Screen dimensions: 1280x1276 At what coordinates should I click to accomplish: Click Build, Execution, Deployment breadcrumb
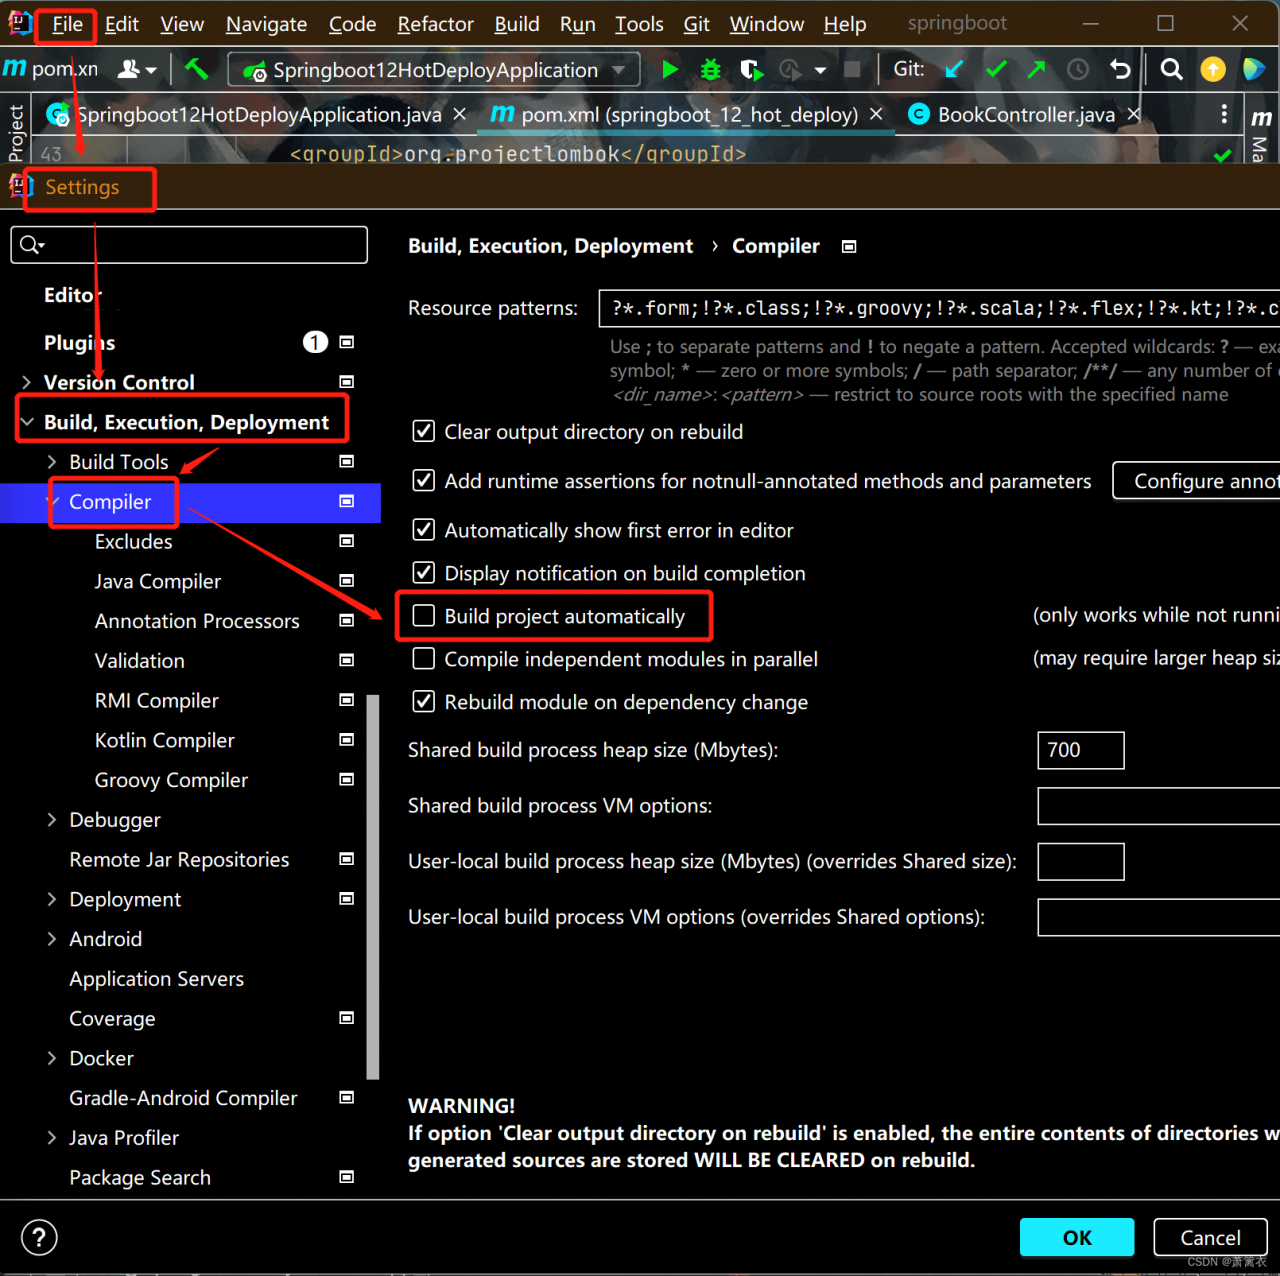(x=550, y=246)
